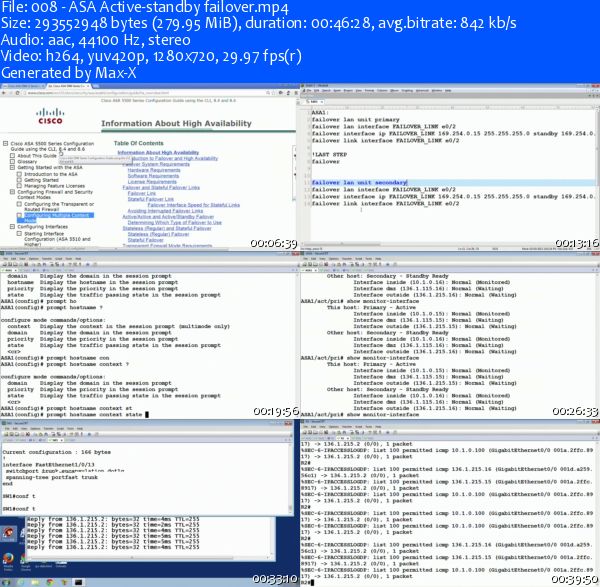Screen dimensions: 600x587
Task: Click the Mozilla Firefox desktop icon
Action: [8, 559]
